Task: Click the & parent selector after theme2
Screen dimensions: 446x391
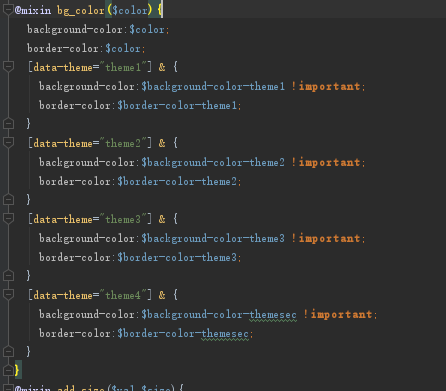Action: click(162, 144)
